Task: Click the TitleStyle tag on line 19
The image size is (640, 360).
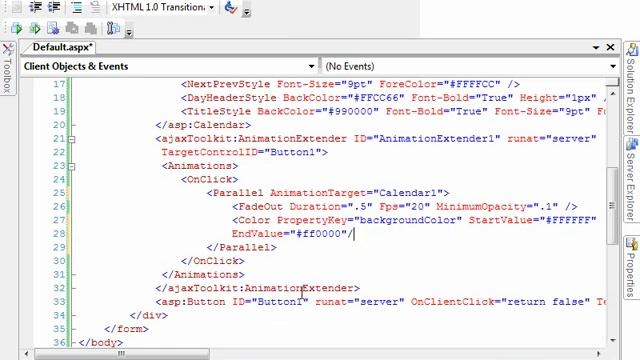Action: click(x=393, y=111)
